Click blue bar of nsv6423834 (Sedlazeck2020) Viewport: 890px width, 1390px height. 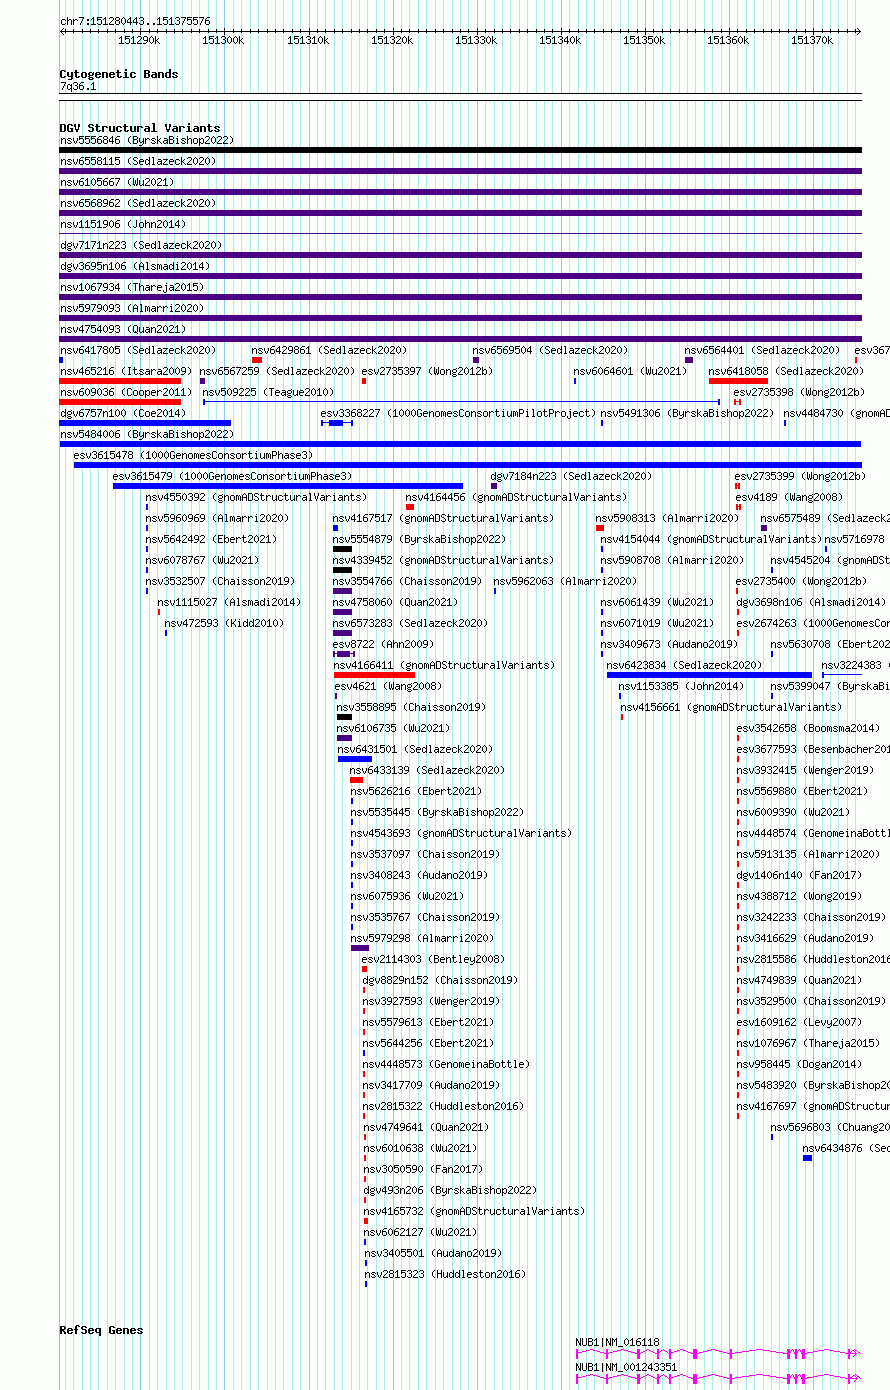coord(709,675)
